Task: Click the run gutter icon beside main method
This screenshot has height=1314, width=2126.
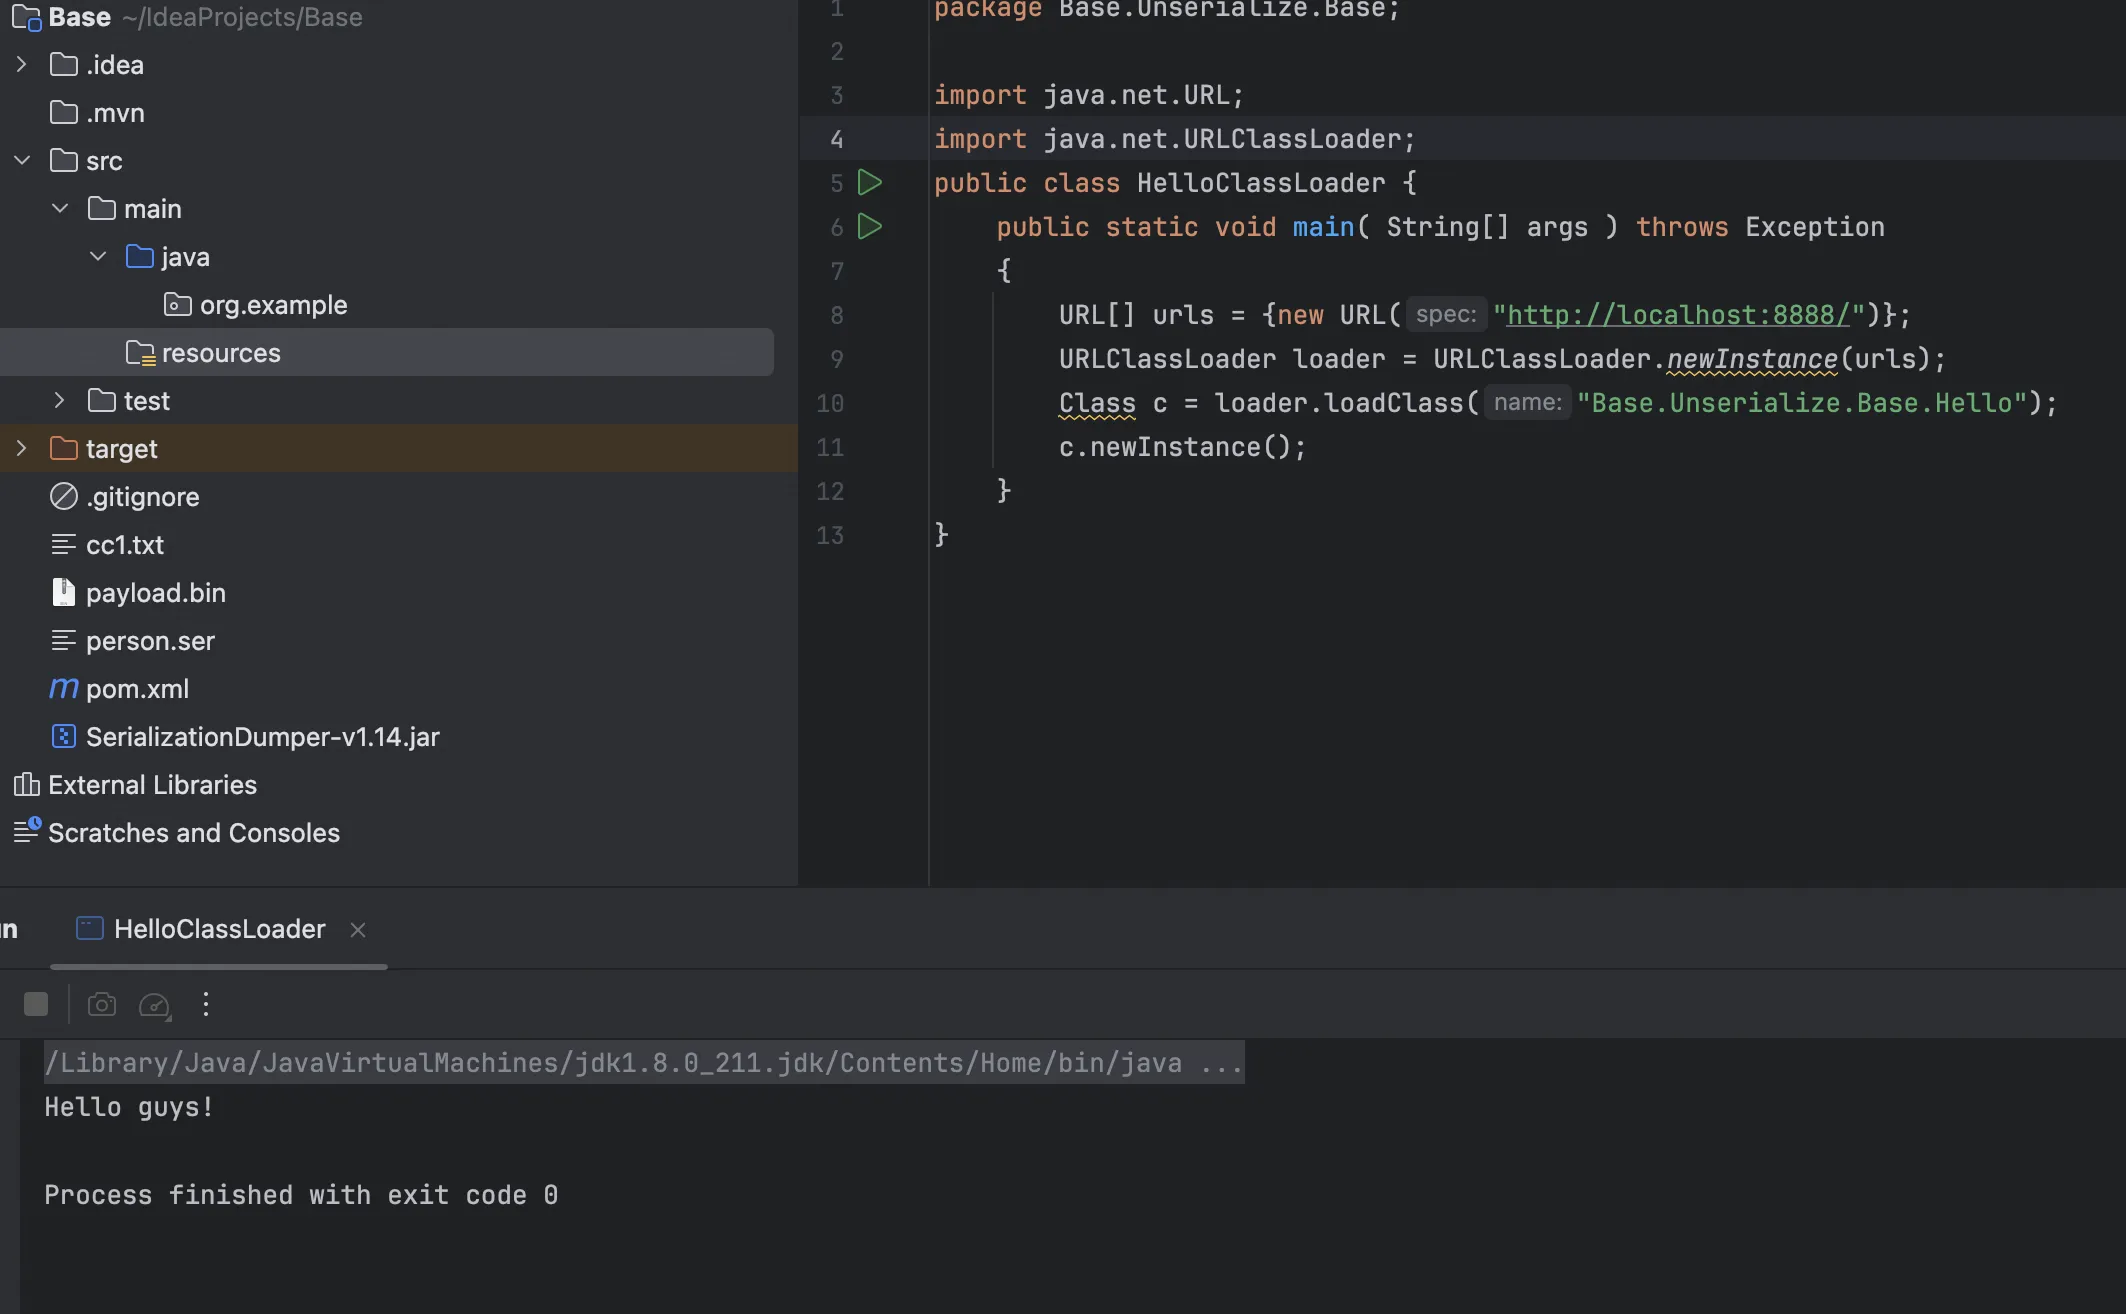Action: coord(870,227)
